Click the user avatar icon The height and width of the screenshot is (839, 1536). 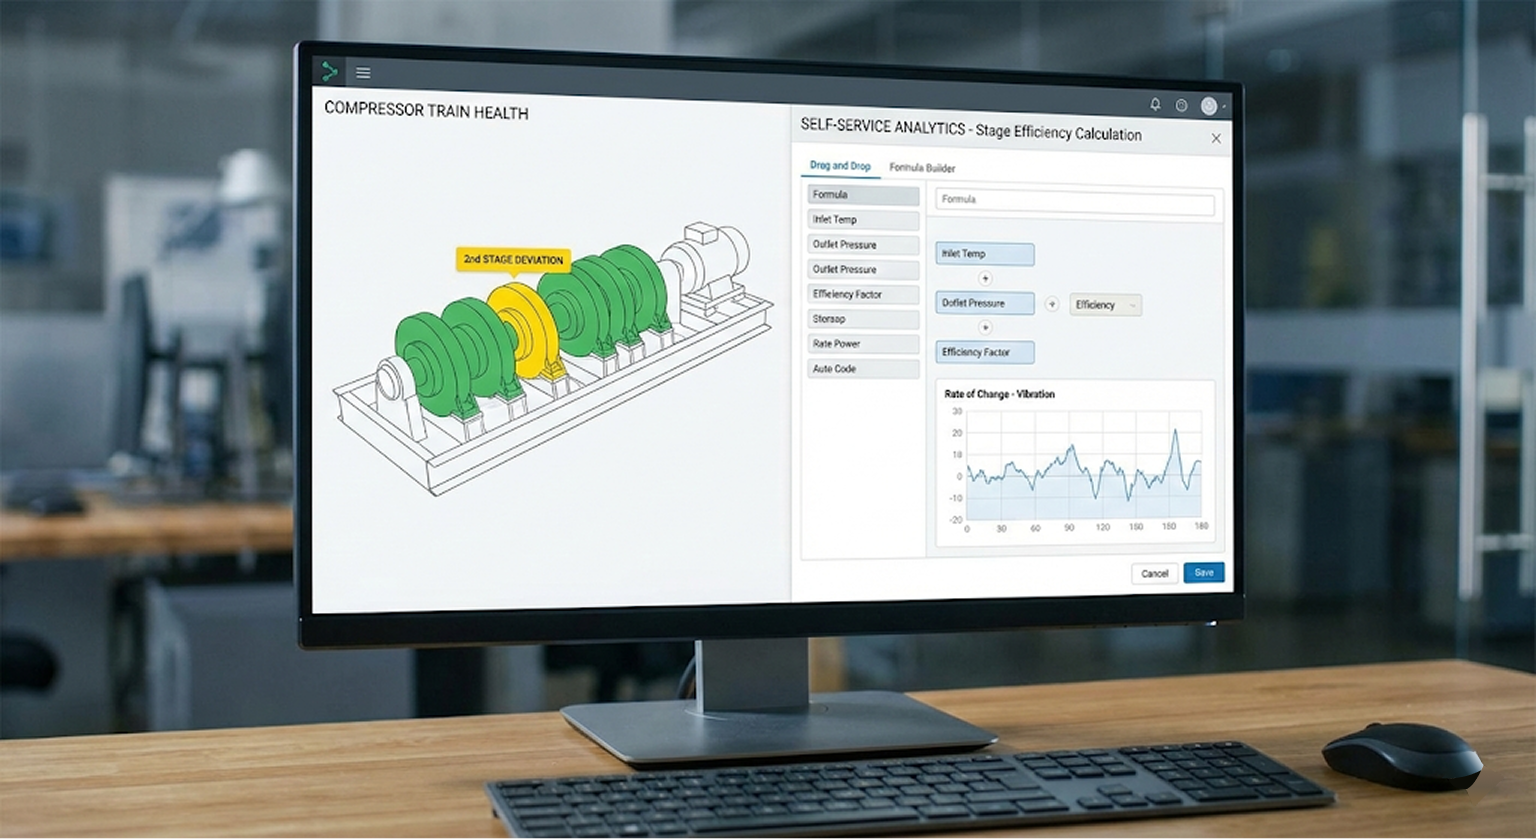tap(1208, 106)
